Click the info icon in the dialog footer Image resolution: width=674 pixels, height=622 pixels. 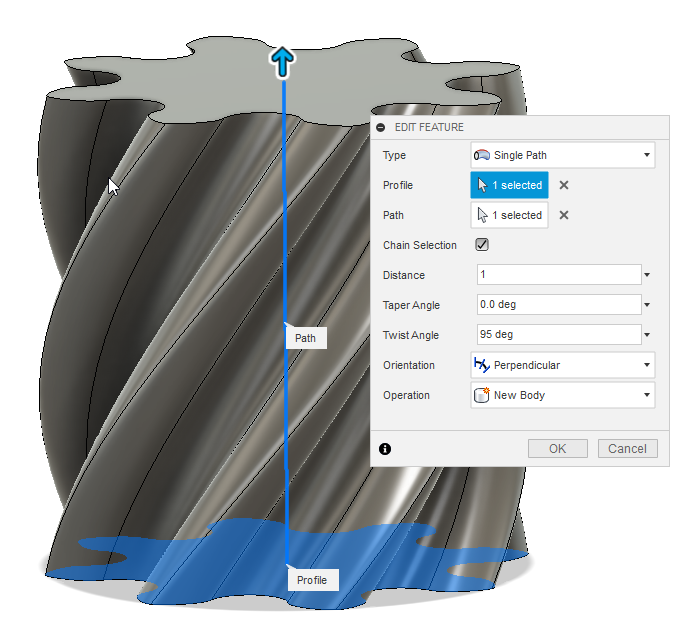coord(385,449)
